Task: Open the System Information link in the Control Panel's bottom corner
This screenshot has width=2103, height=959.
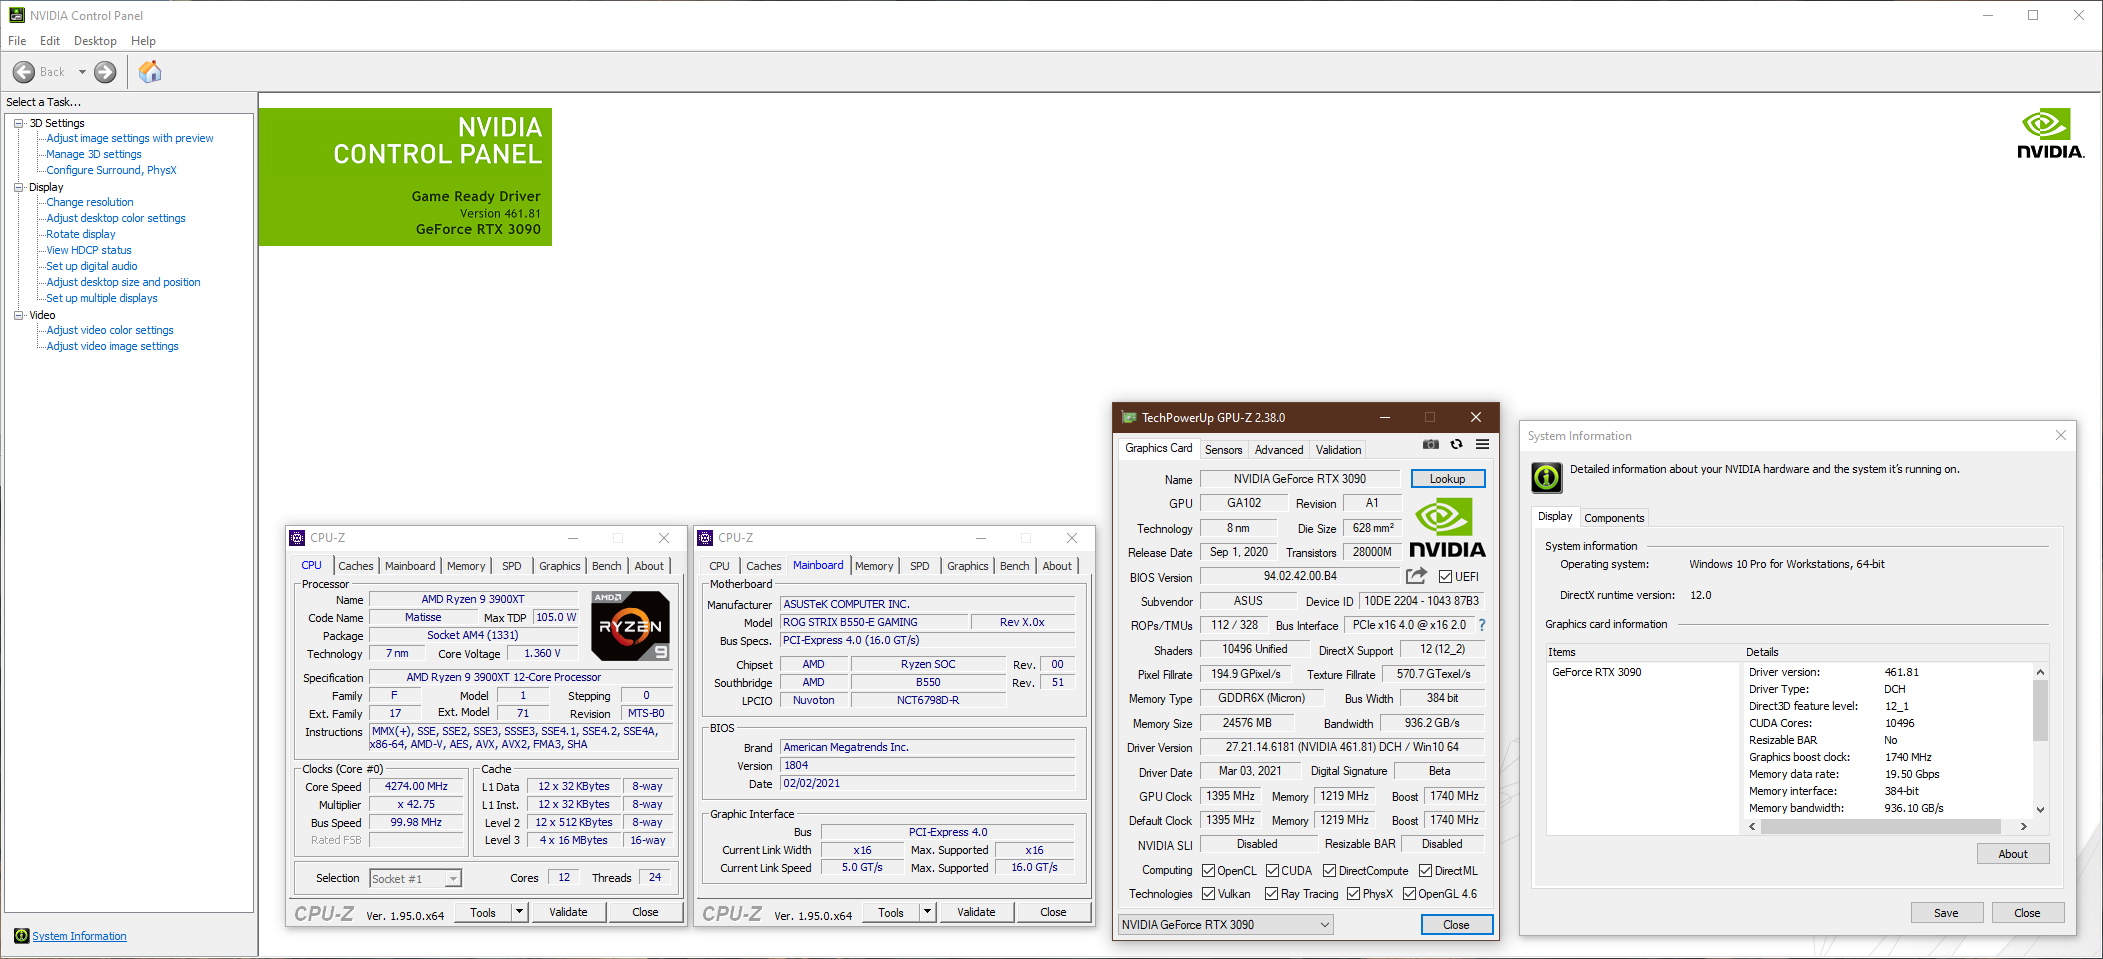Action: point(79,936)
